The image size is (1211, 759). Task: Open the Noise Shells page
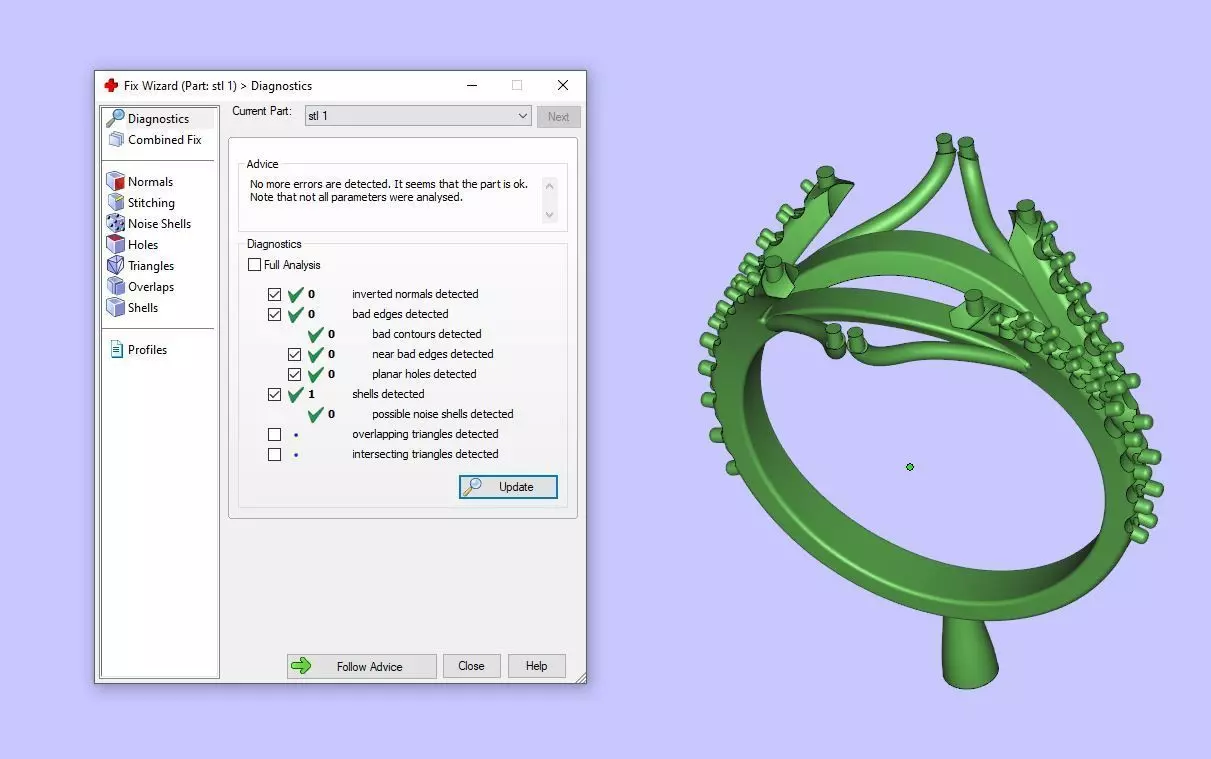(x=159, y=224)
